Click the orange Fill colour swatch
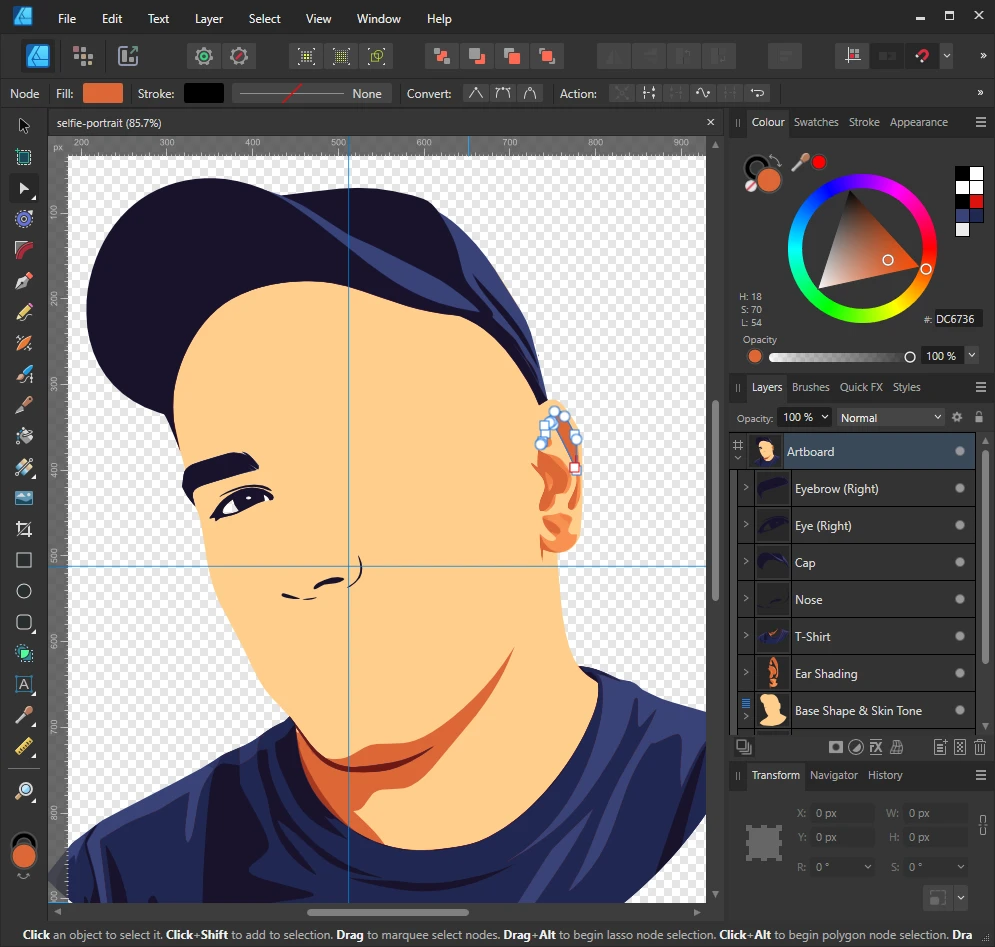Screen dimensions: 995x947 tap(103, 93)
